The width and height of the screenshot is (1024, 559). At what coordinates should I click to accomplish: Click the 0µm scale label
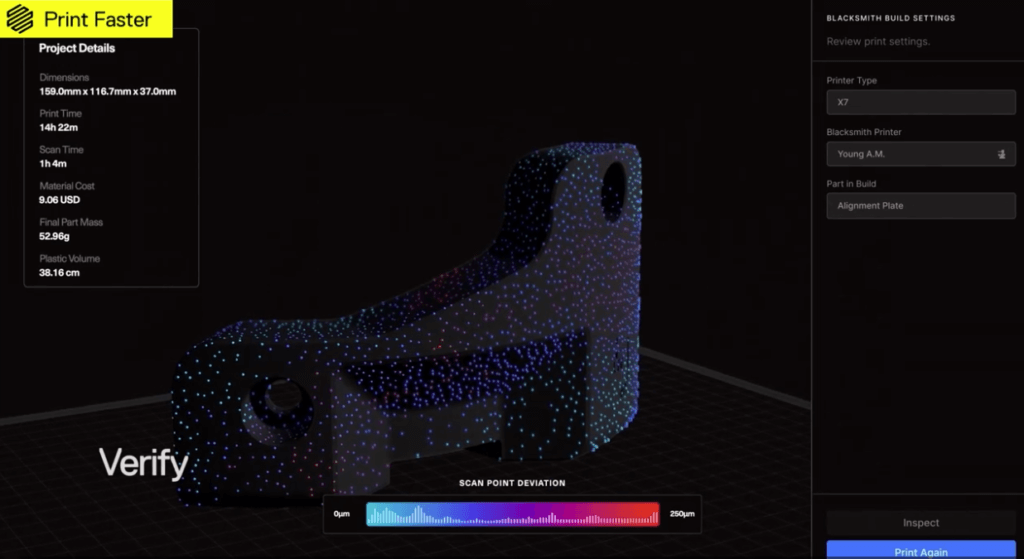point(342,514)
